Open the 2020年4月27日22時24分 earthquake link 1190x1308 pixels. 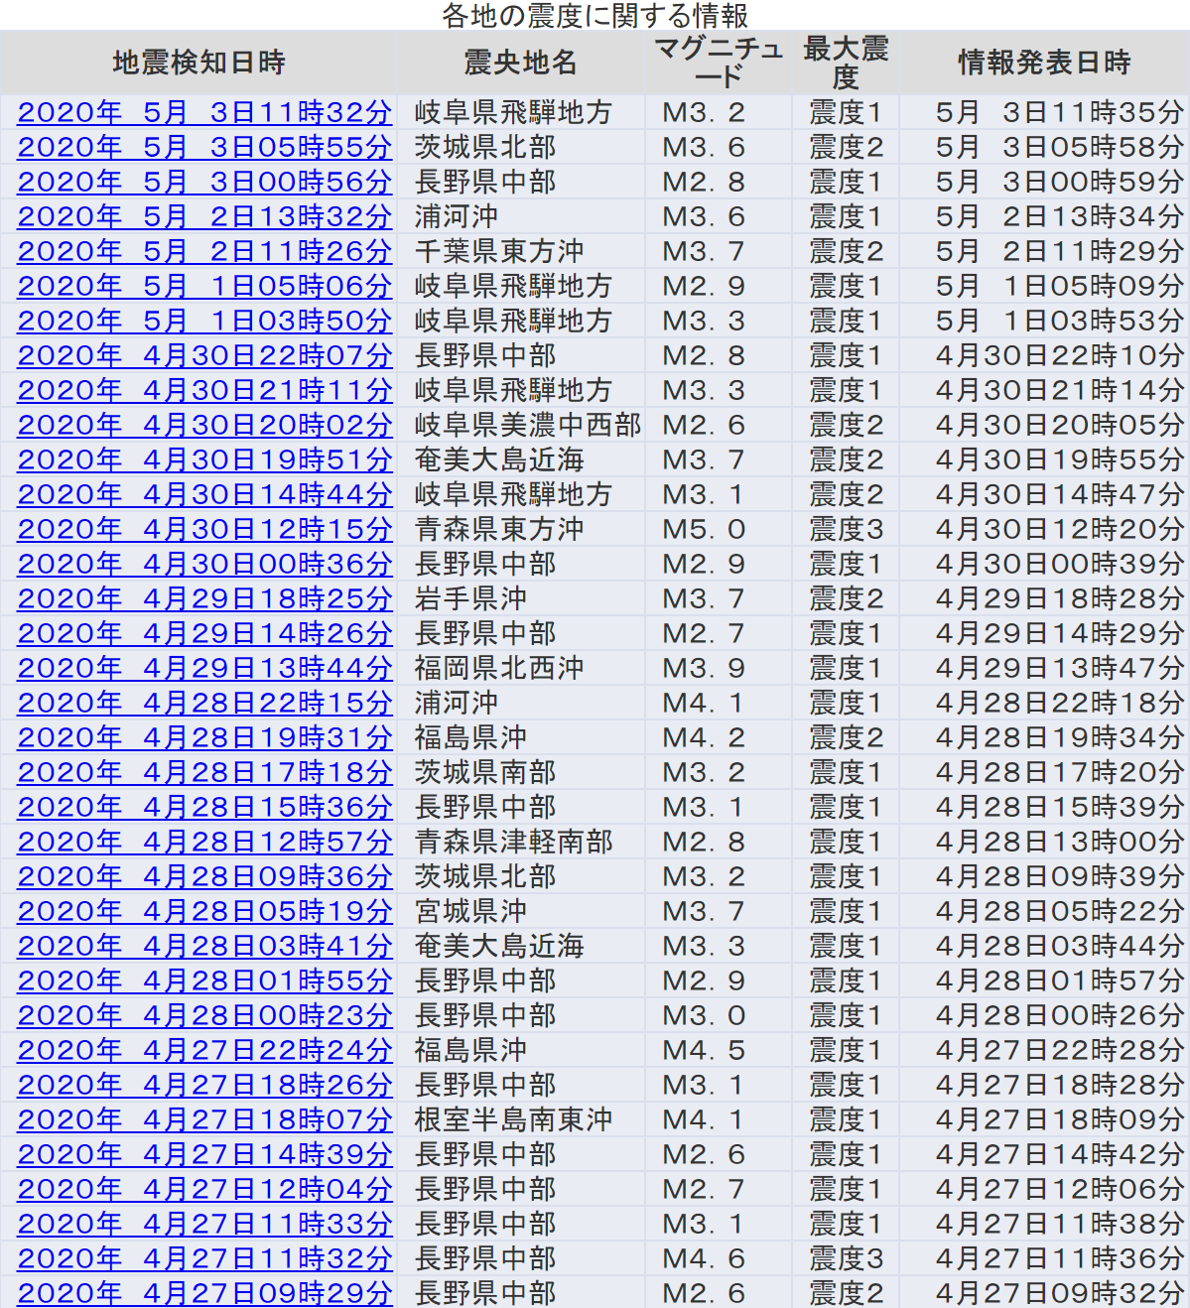click(204, 1051)
